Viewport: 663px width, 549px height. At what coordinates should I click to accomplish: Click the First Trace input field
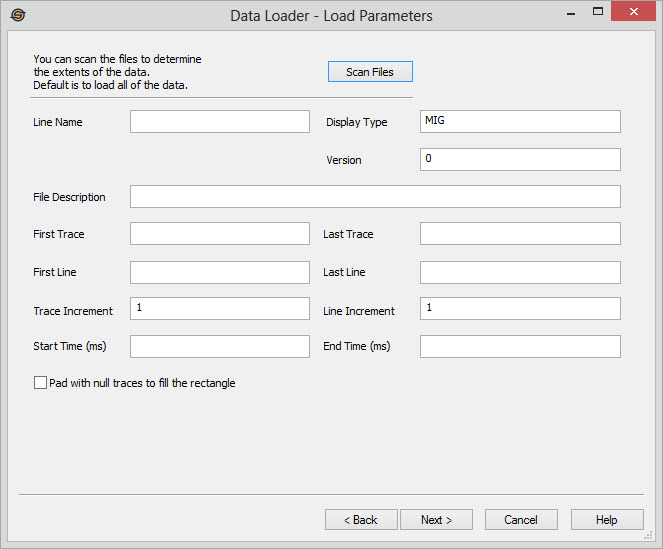point(220,234)
